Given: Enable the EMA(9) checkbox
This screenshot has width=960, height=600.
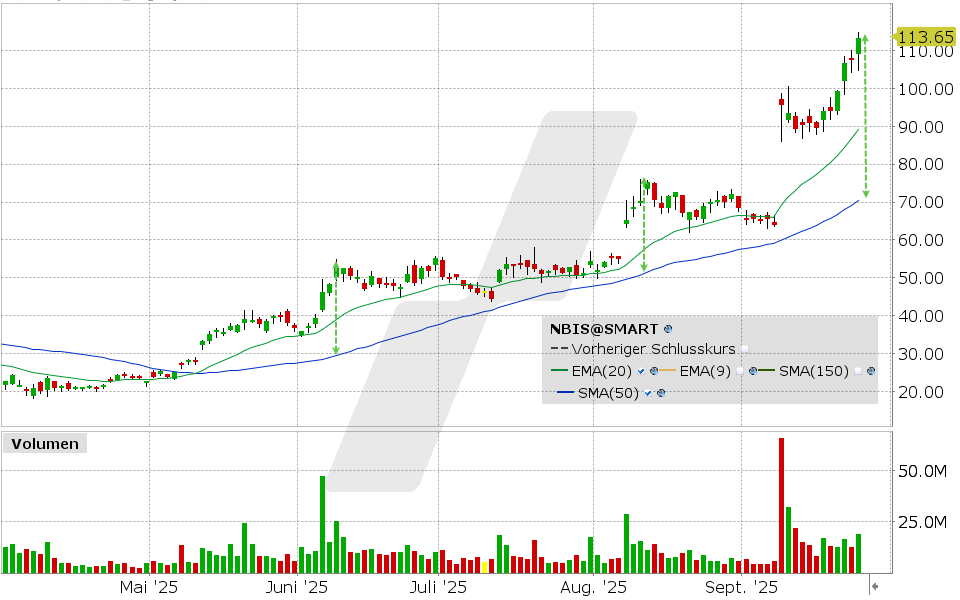Looking at the screenshot, I should click(738, 371).
